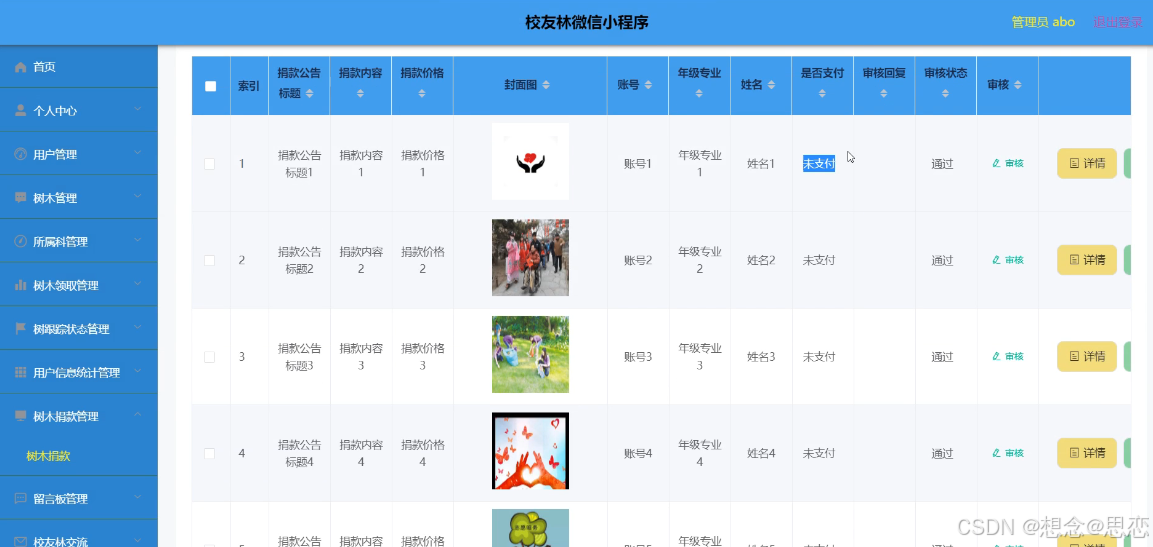Toggle the select-all header checkbox
Image resolution: width=1153 pixels, height=547 pixels.
(210, 86)
